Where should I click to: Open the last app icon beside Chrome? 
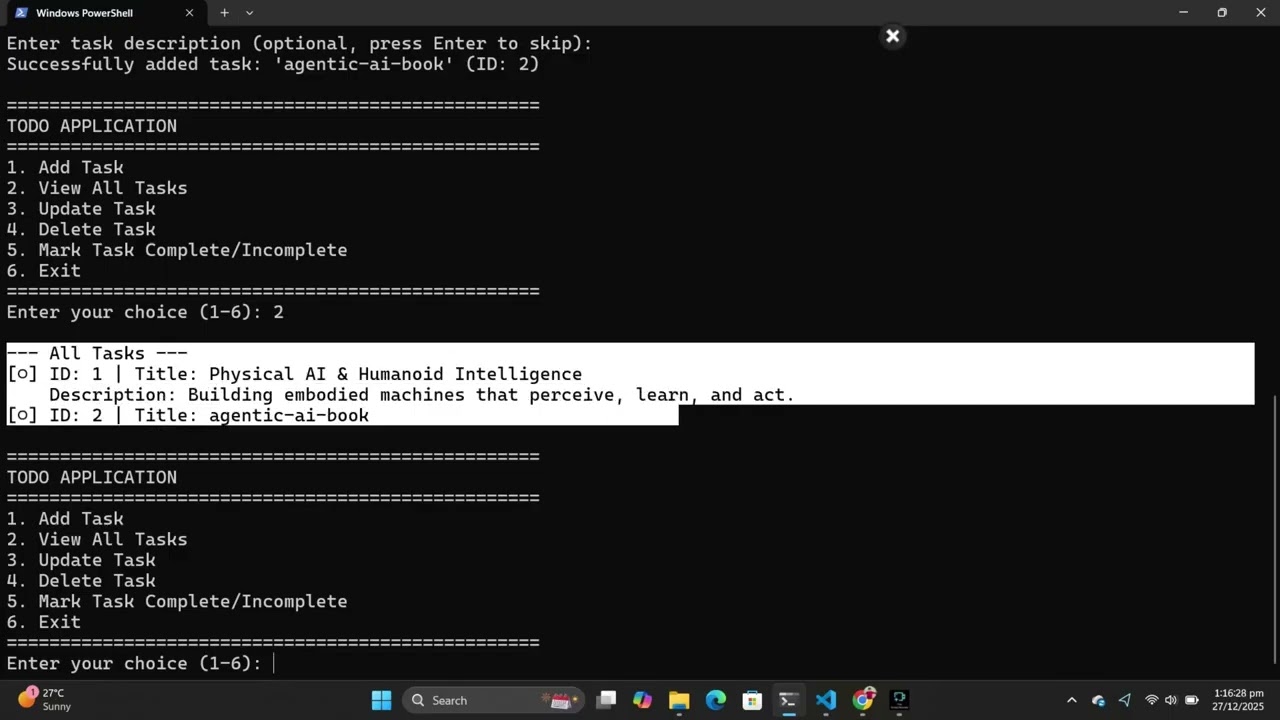[899, 700]
